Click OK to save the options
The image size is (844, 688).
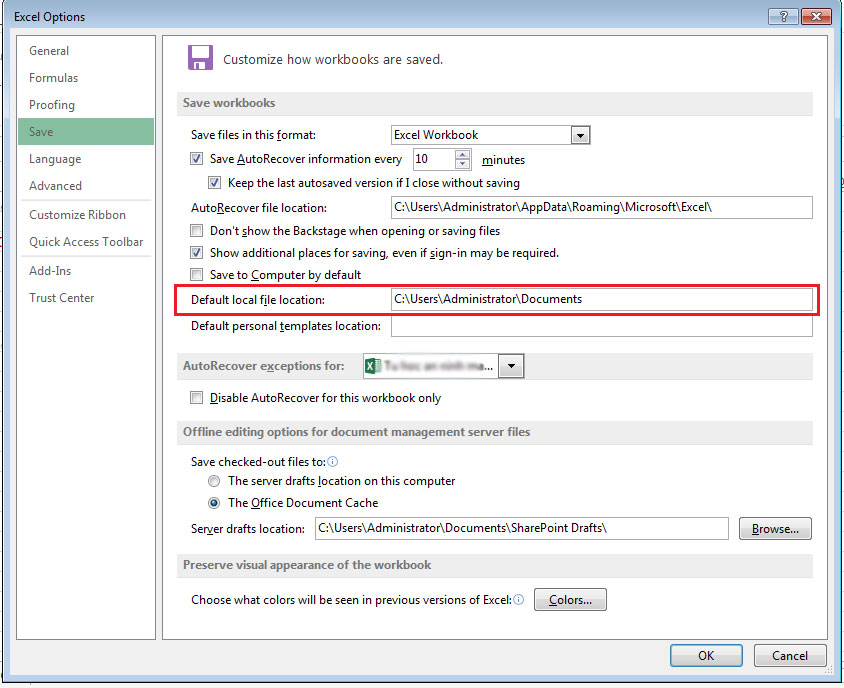(706, 655)
